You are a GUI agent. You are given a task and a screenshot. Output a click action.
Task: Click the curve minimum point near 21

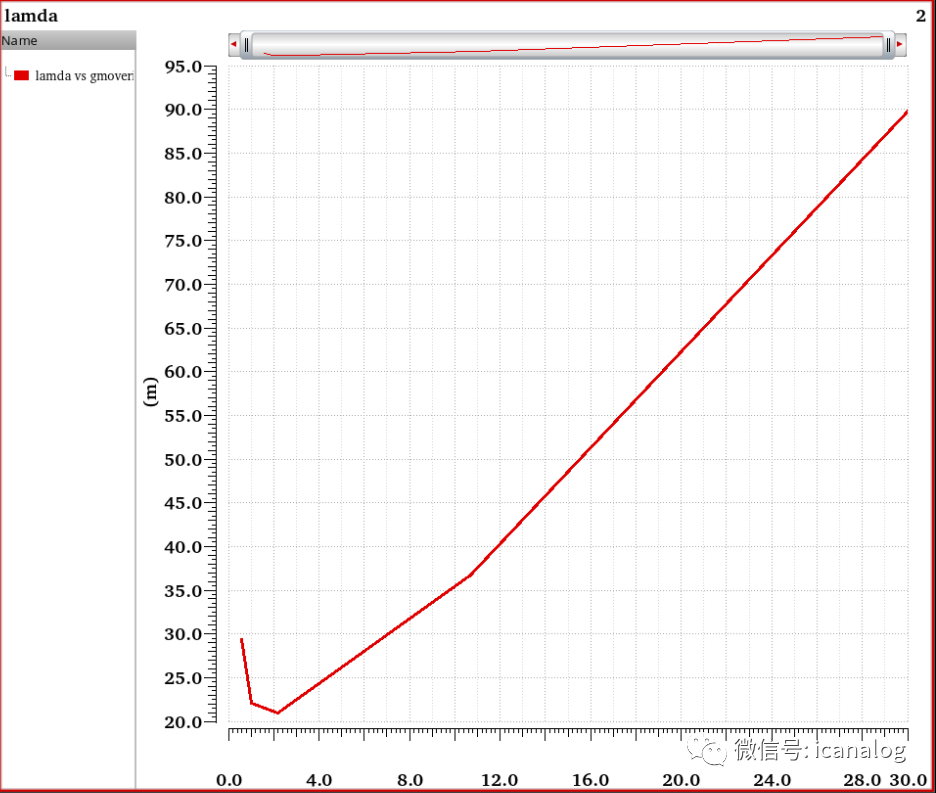click(278, 712)
